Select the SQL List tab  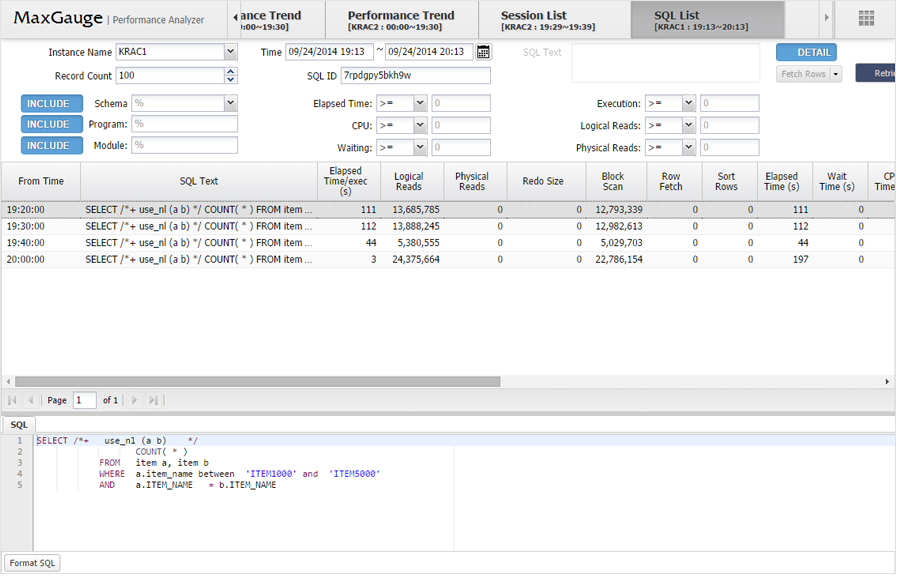(707, 20)
